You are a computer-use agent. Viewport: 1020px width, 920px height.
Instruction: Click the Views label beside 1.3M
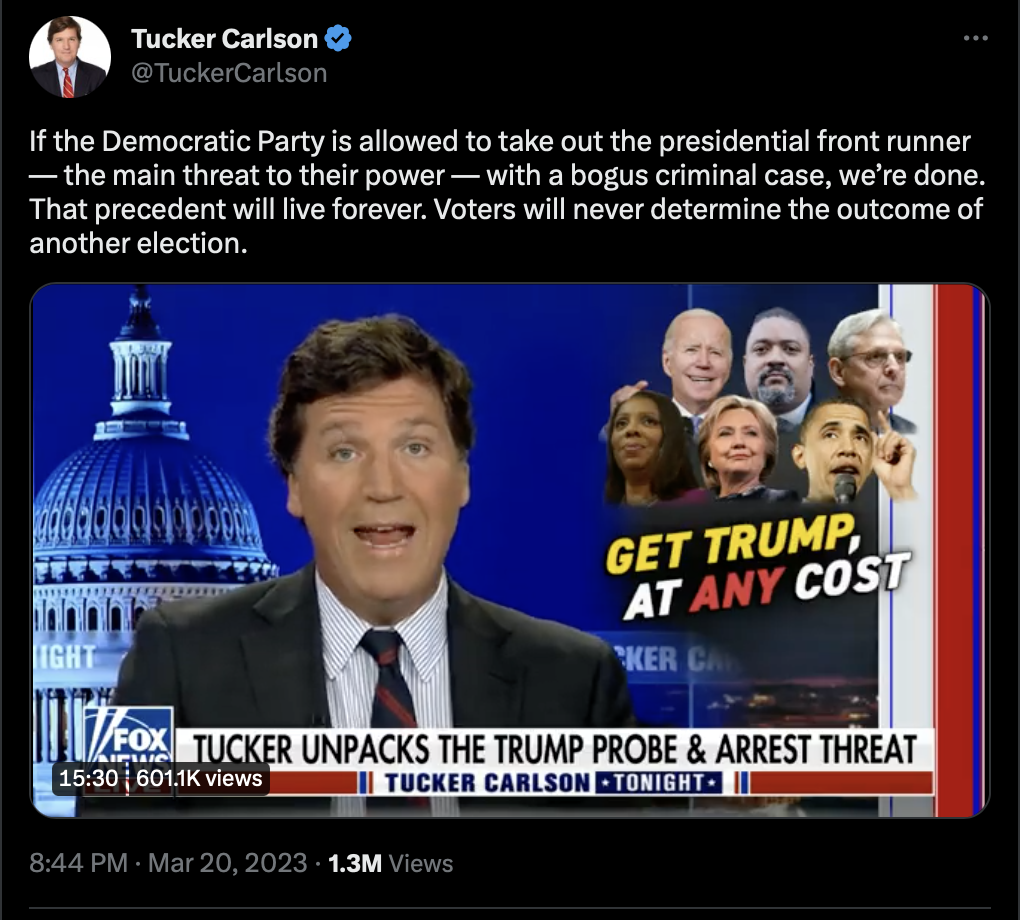pos(421,863)
